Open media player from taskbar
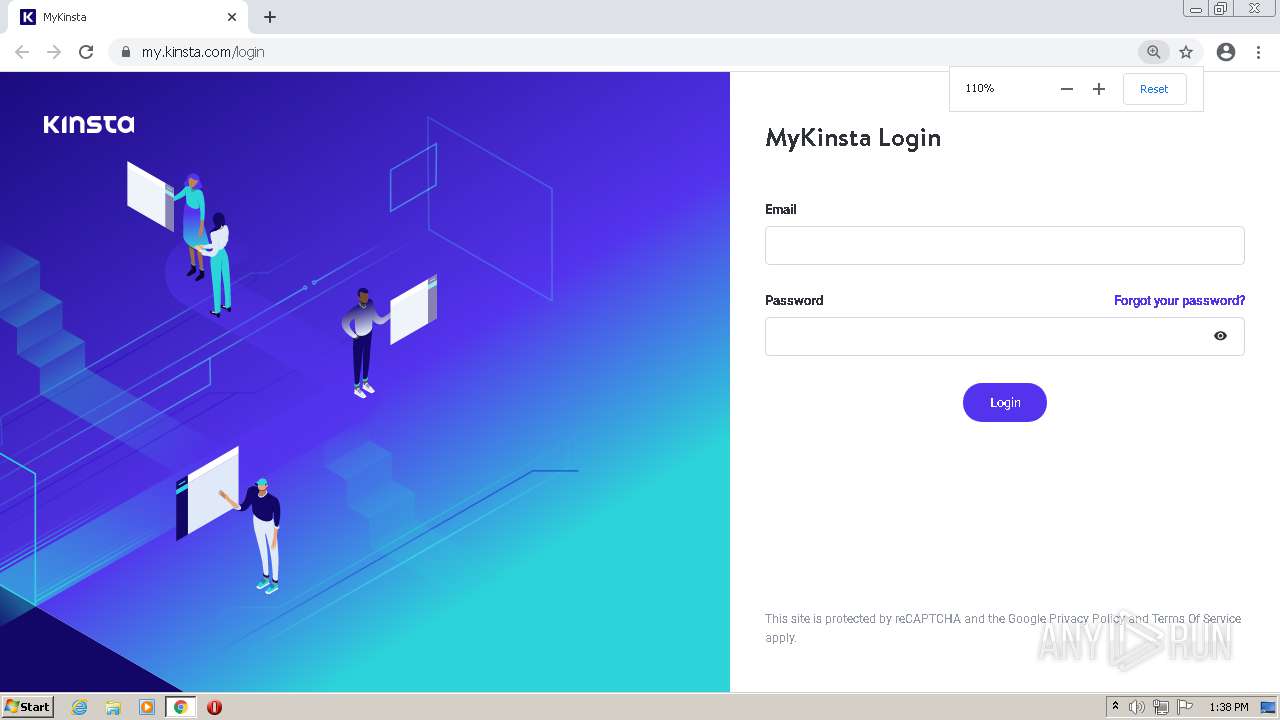This screenshot has width=1280, height=720. pyautogui.click(x=146, y=707)
